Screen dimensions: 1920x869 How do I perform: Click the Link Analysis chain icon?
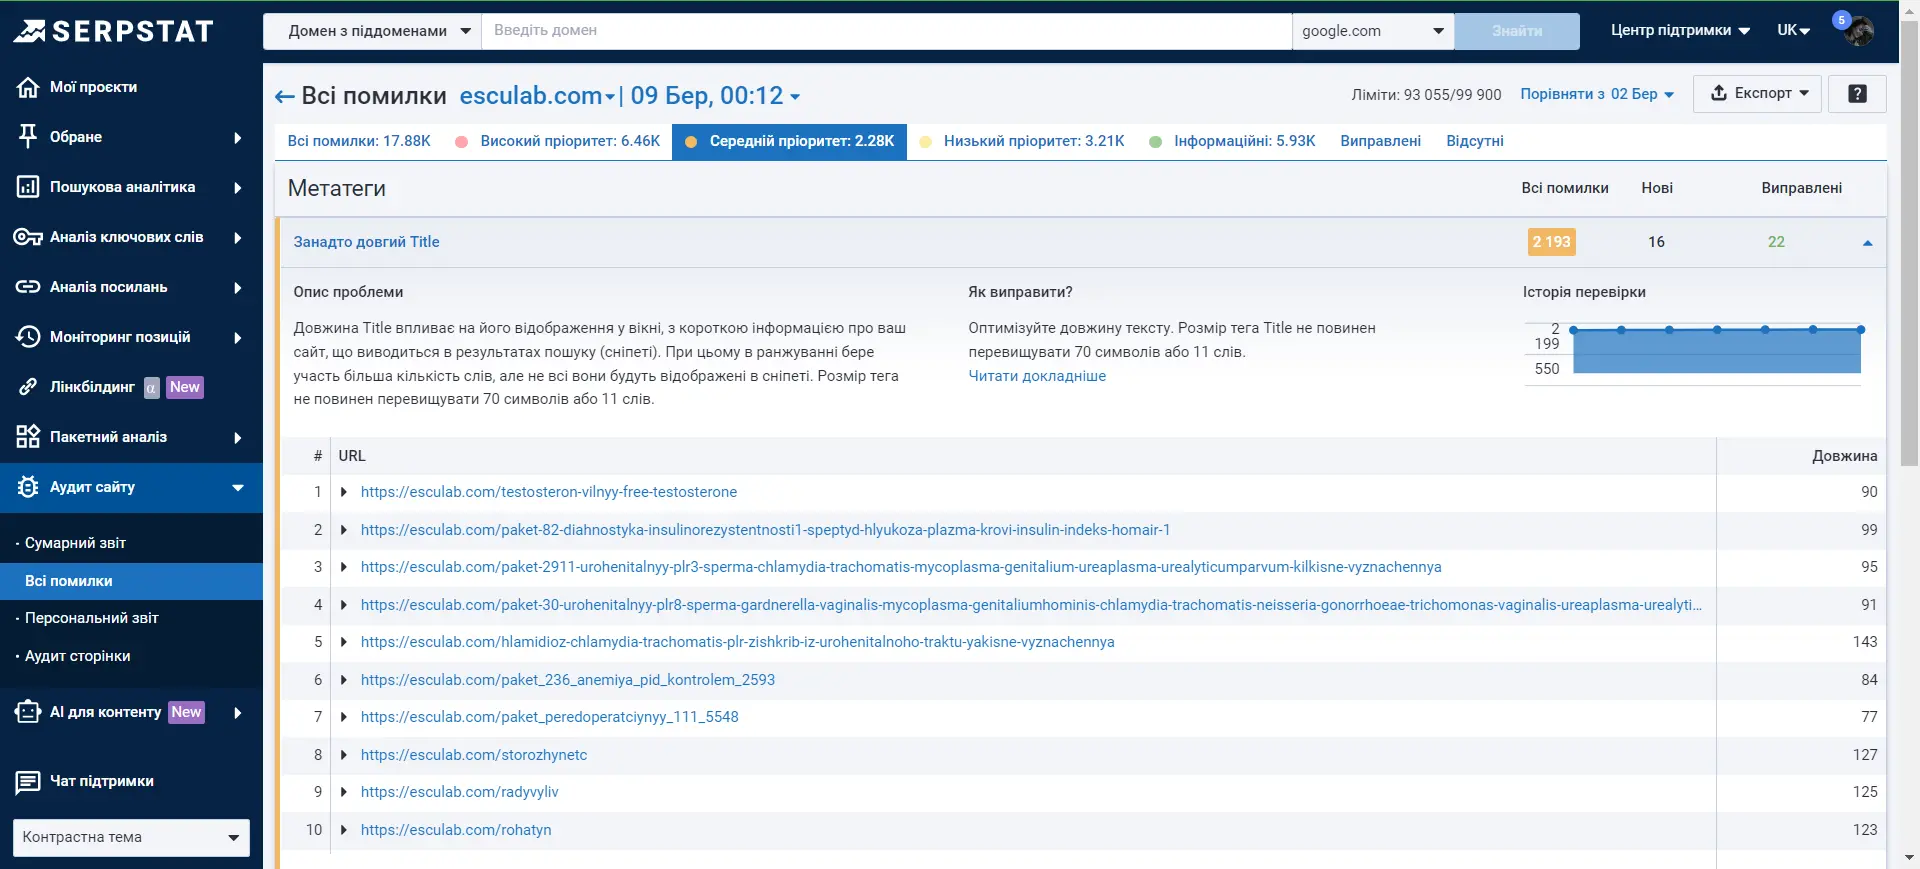[28, 287]
